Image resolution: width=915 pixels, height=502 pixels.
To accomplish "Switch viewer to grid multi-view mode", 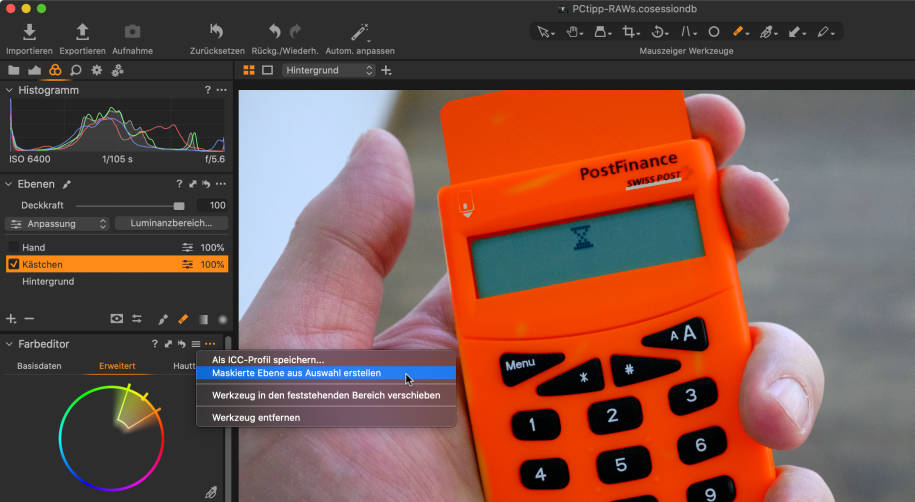I will pyautogui.click(x=249, y=70).
